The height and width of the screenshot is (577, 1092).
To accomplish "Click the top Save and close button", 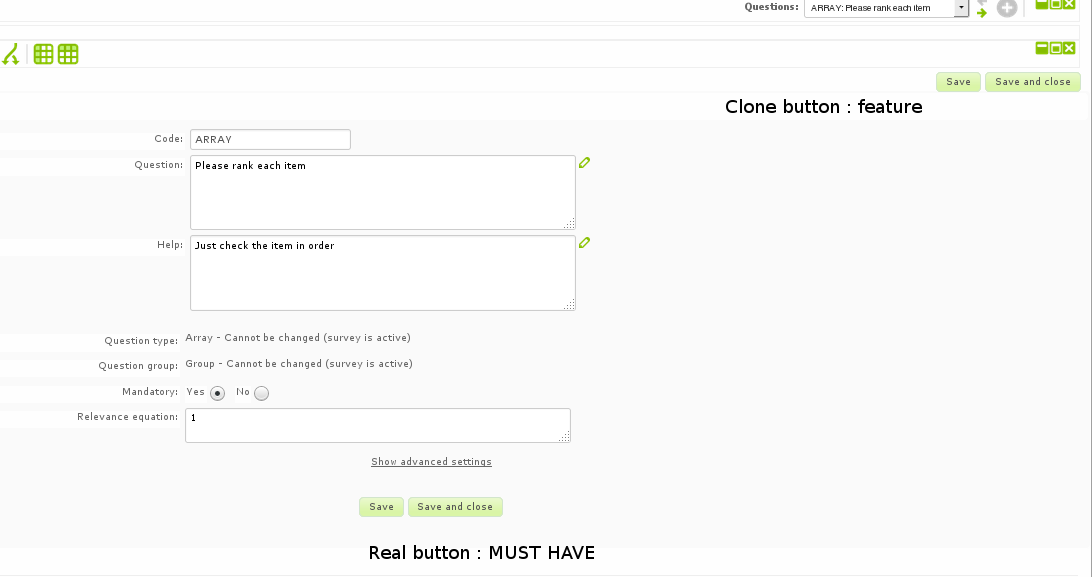I will pyautogui.click(x=1033, y=82).
